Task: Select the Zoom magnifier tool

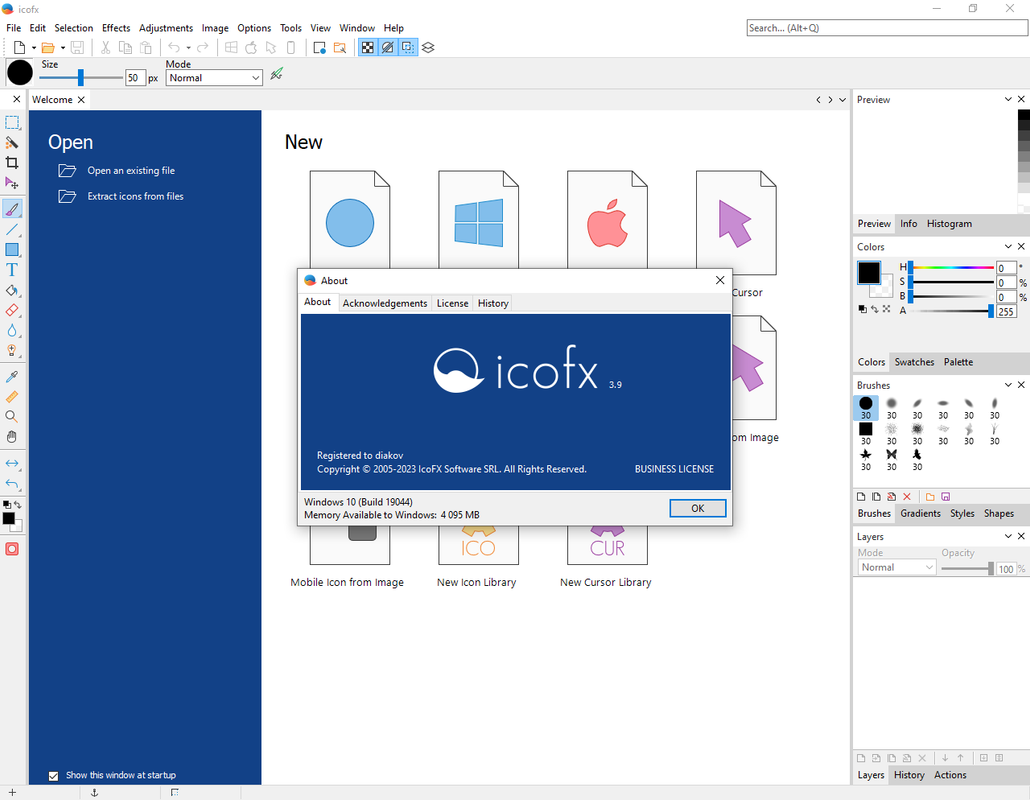Action: [x=12, y=416]
